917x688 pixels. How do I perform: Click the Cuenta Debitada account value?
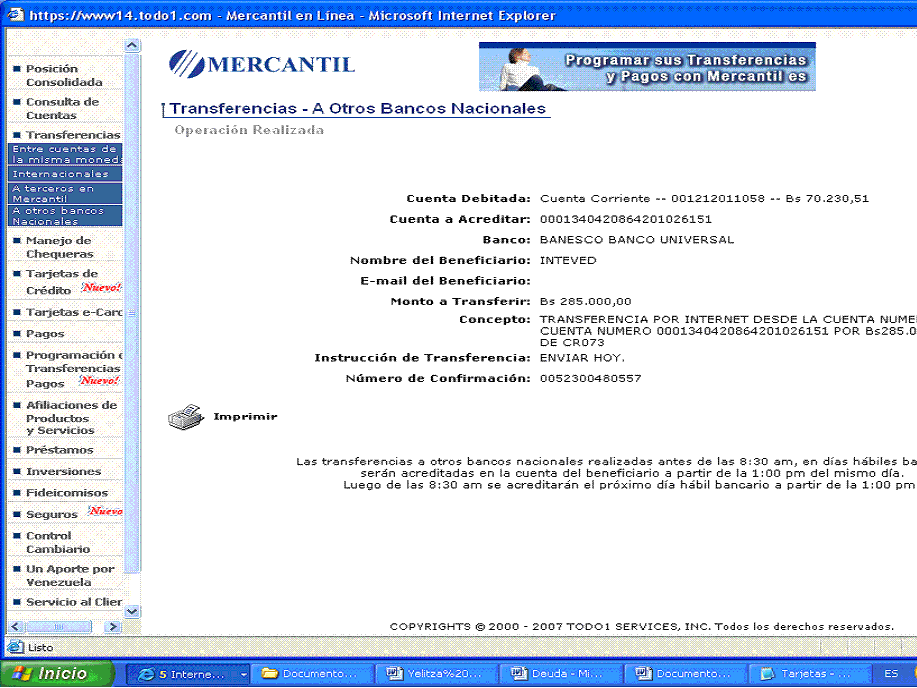704,199
